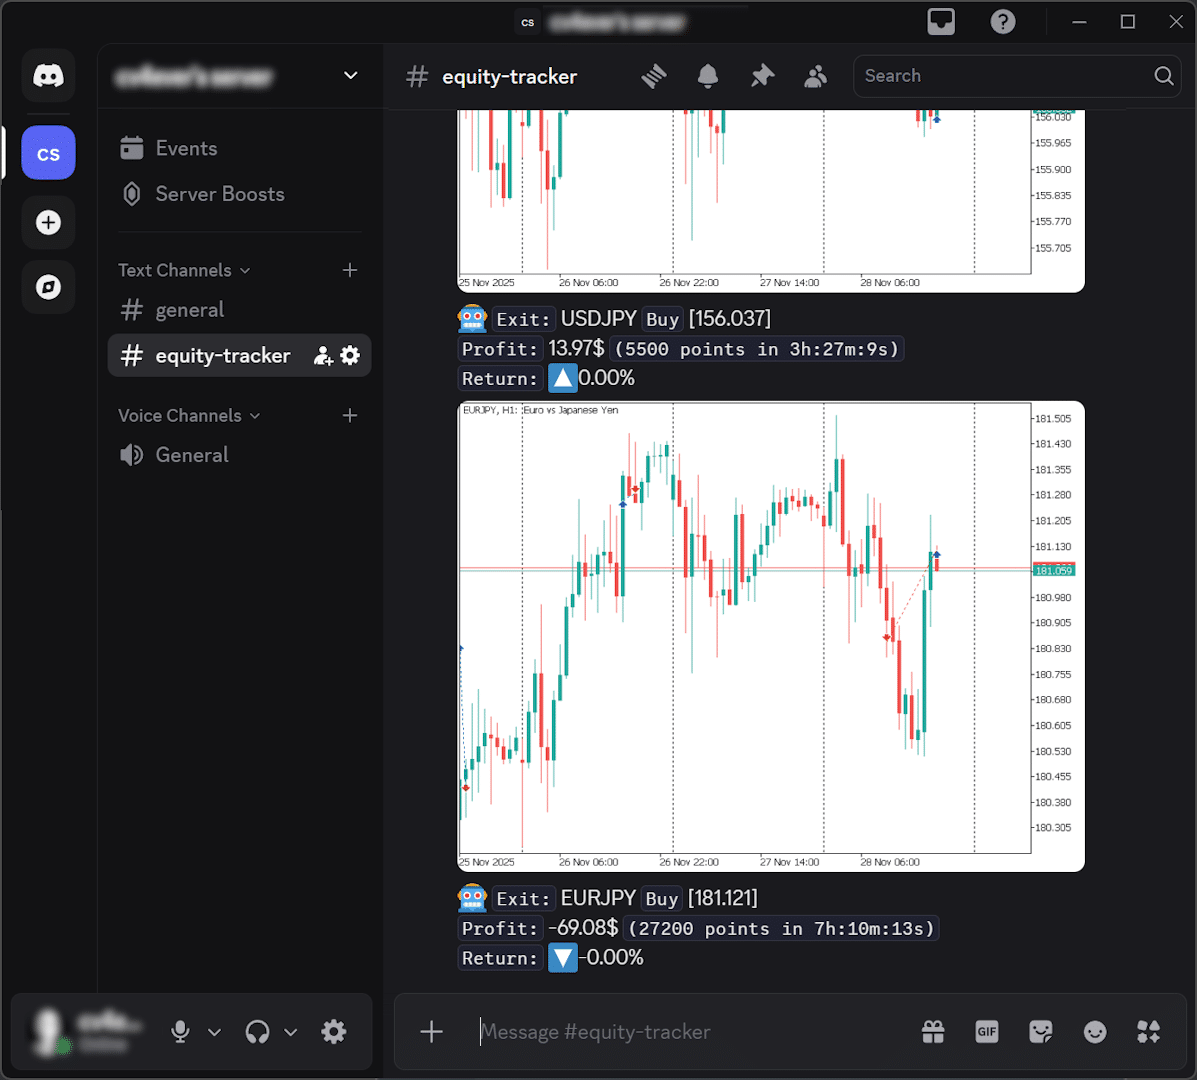Open User Settings gear icon
Screen dimensions: 1197x1080
click(334, 1032)
